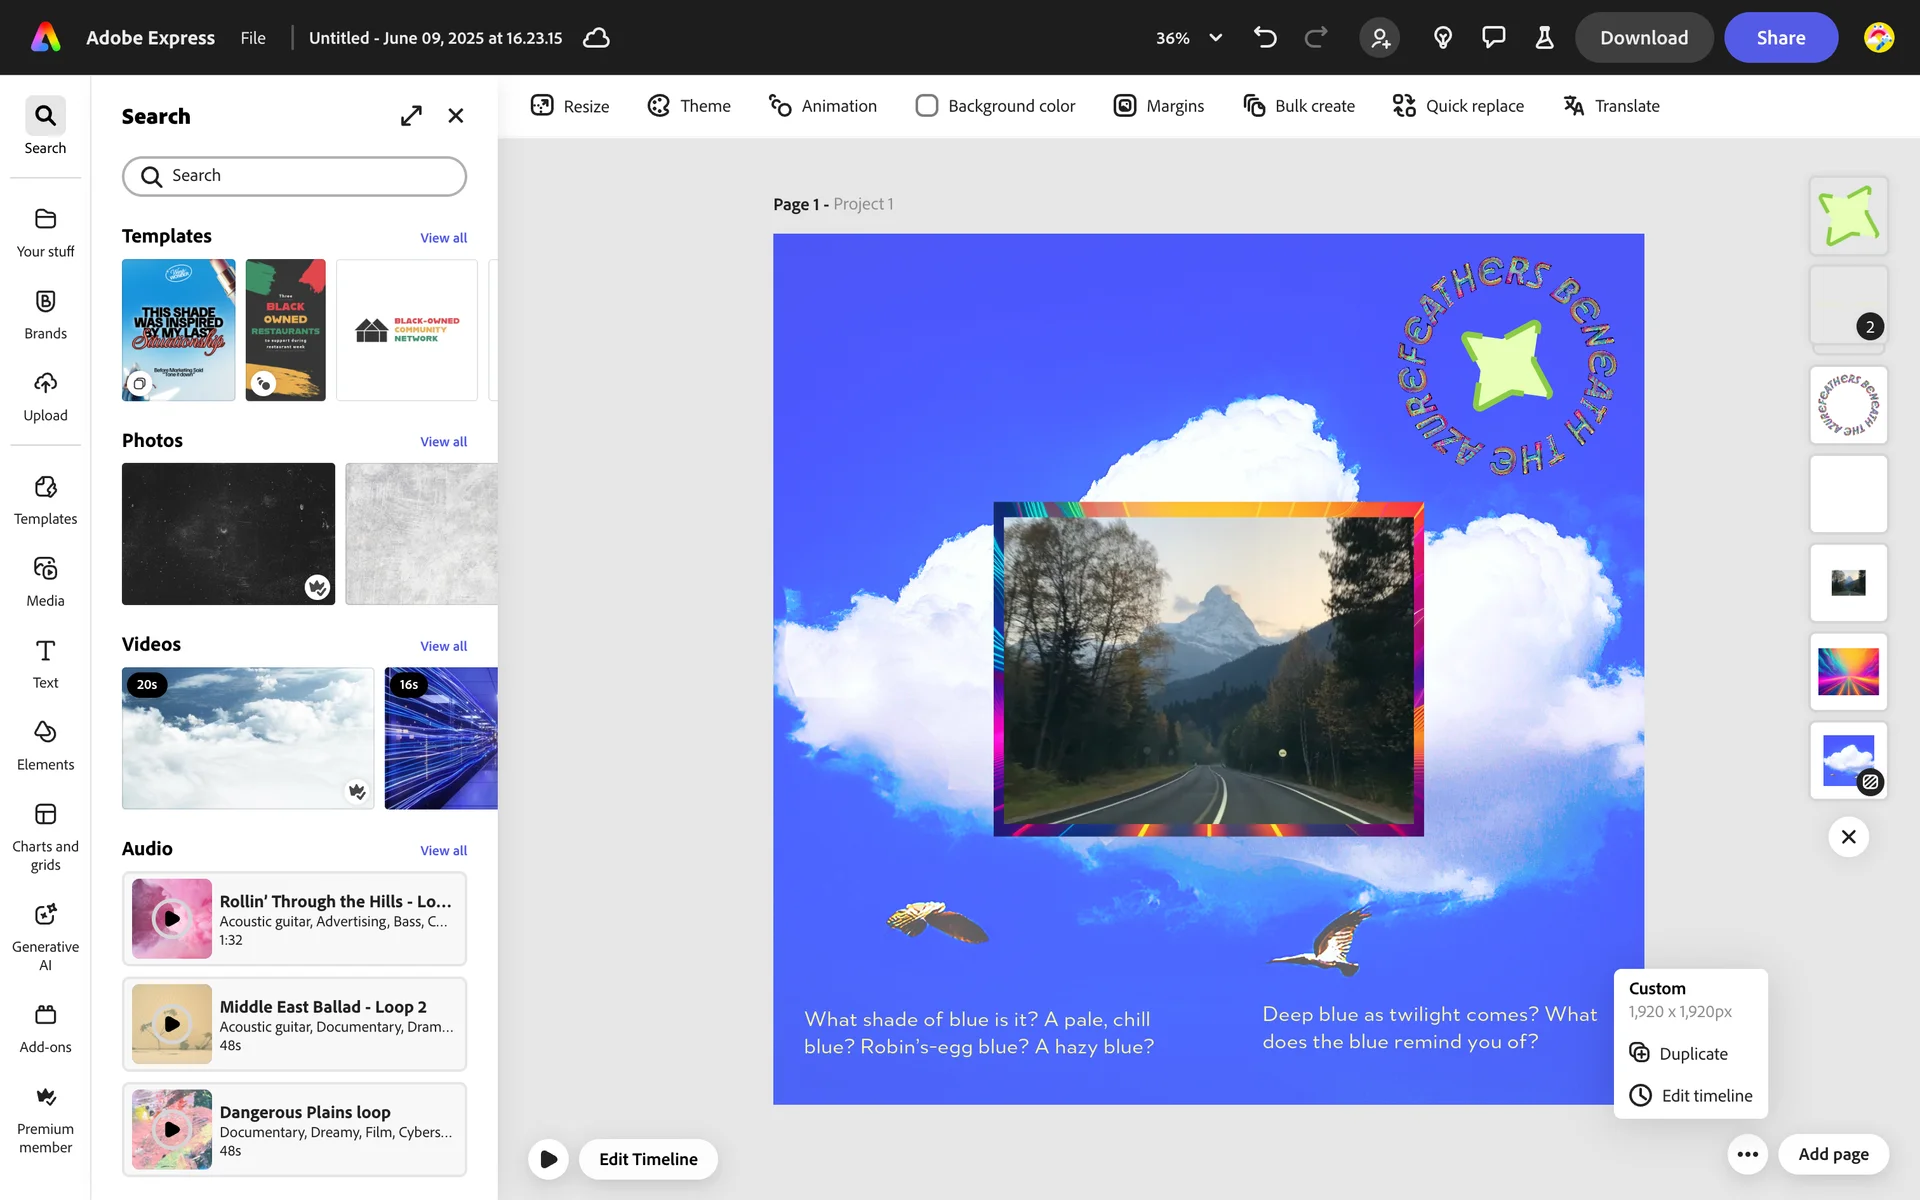Click the invite collaborator icon

click(1380, 38)
